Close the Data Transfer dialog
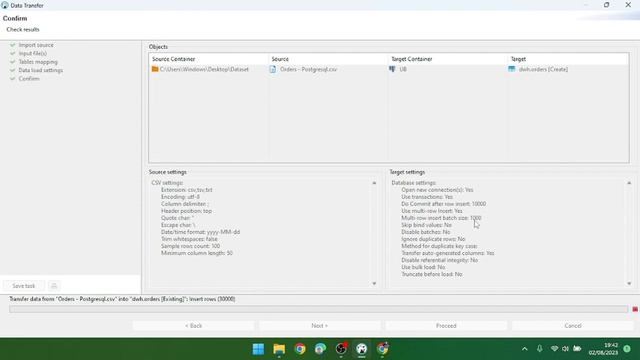 (x=628, y=5)
